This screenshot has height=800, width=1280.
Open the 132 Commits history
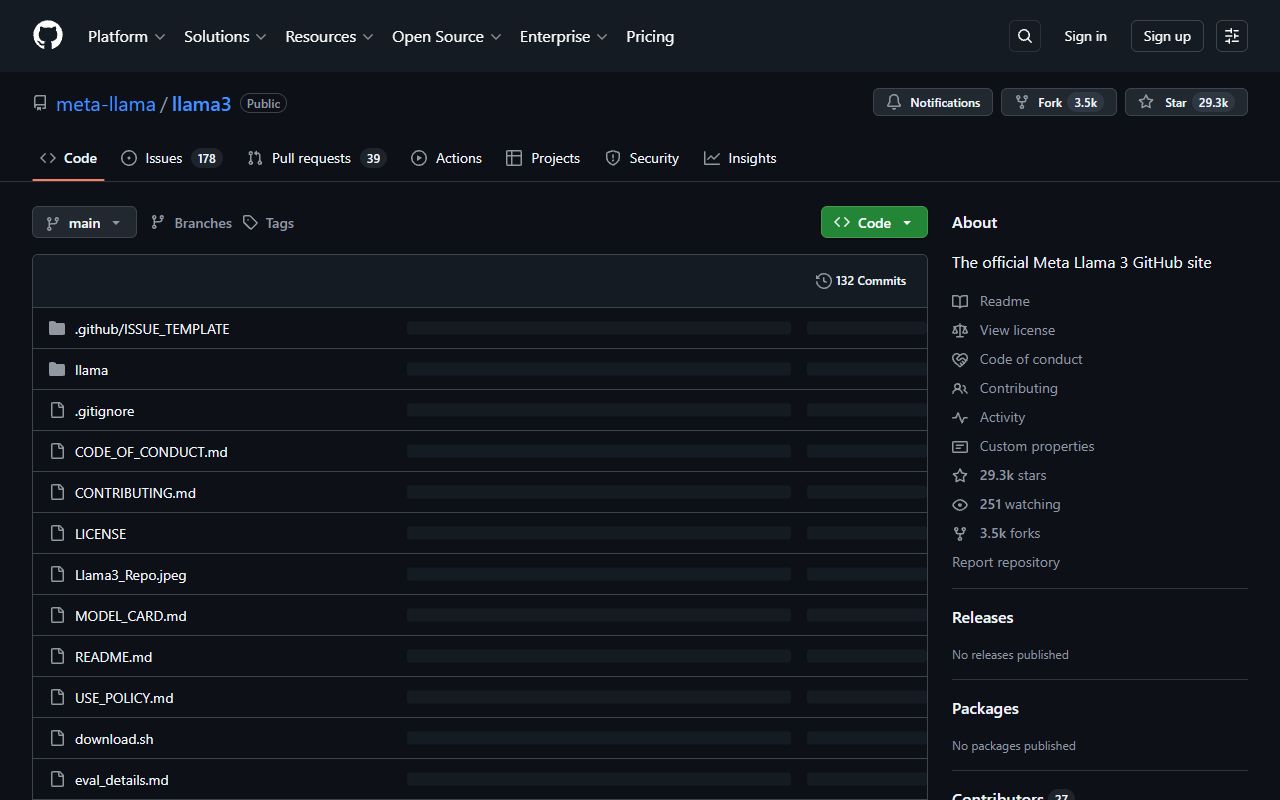point(861,281)
